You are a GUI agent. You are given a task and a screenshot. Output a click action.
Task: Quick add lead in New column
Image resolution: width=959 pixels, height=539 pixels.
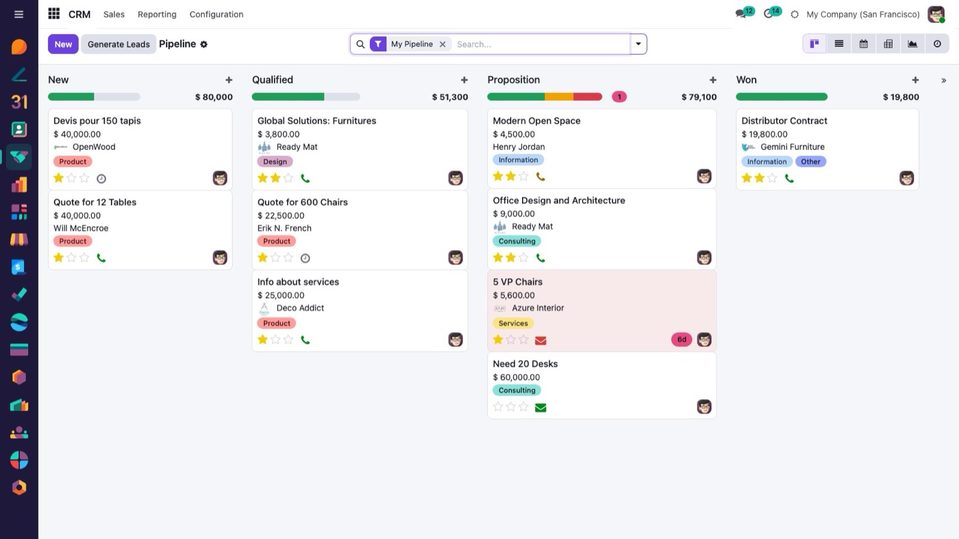click(x=229, y=80)
